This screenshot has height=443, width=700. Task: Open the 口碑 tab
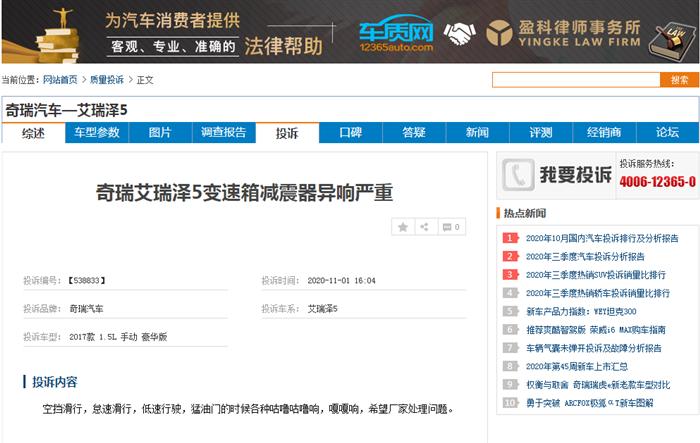(x=350, y=133)
